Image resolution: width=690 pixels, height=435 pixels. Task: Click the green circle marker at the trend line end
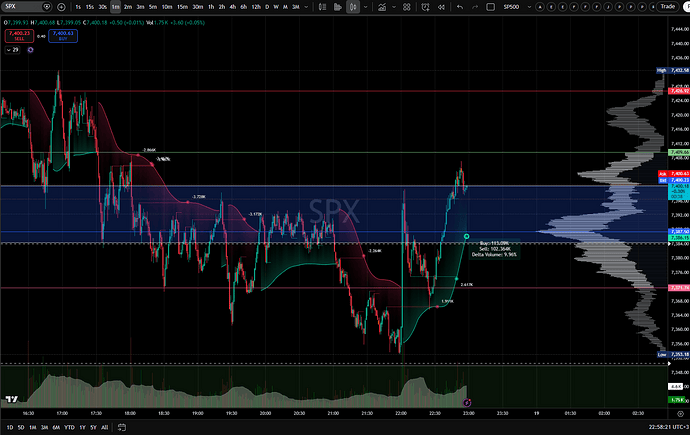[466, 237]
